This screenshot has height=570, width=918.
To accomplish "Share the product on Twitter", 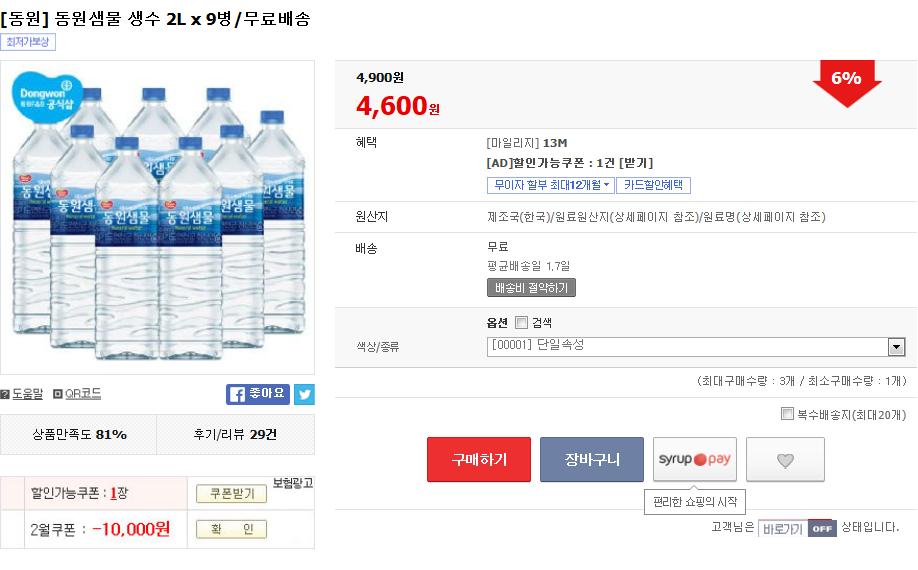I will pos(304,394).
